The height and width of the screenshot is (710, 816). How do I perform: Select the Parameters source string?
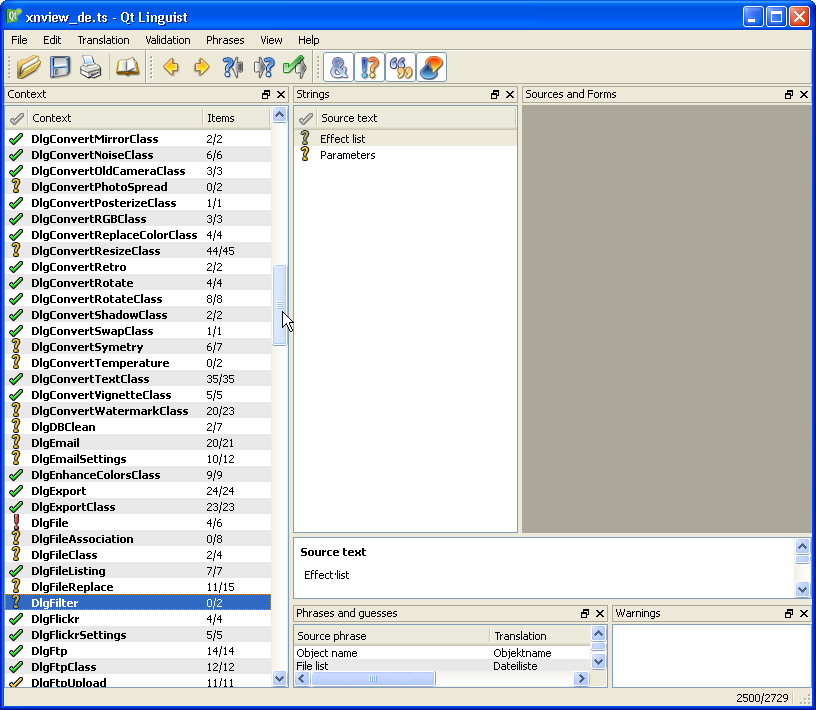[348, 155]
